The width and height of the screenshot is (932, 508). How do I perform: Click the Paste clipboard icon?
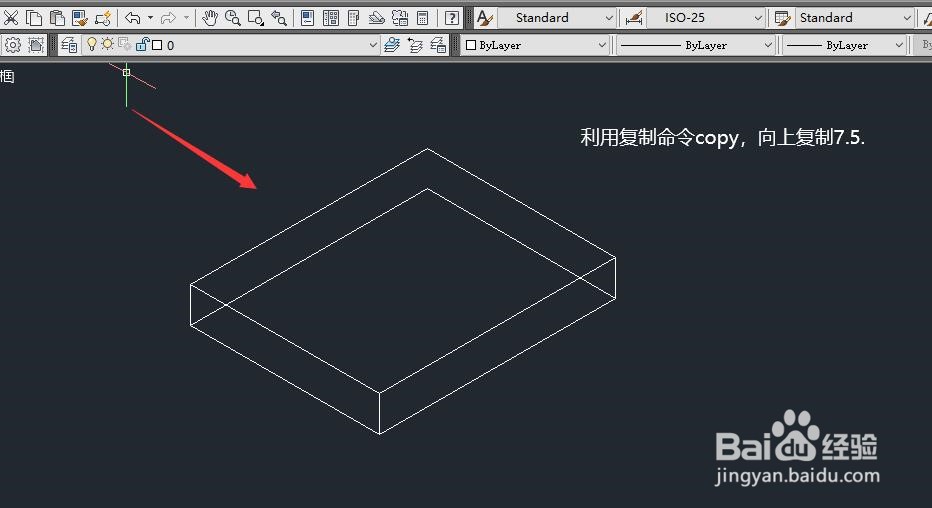(x=57, y=18)
